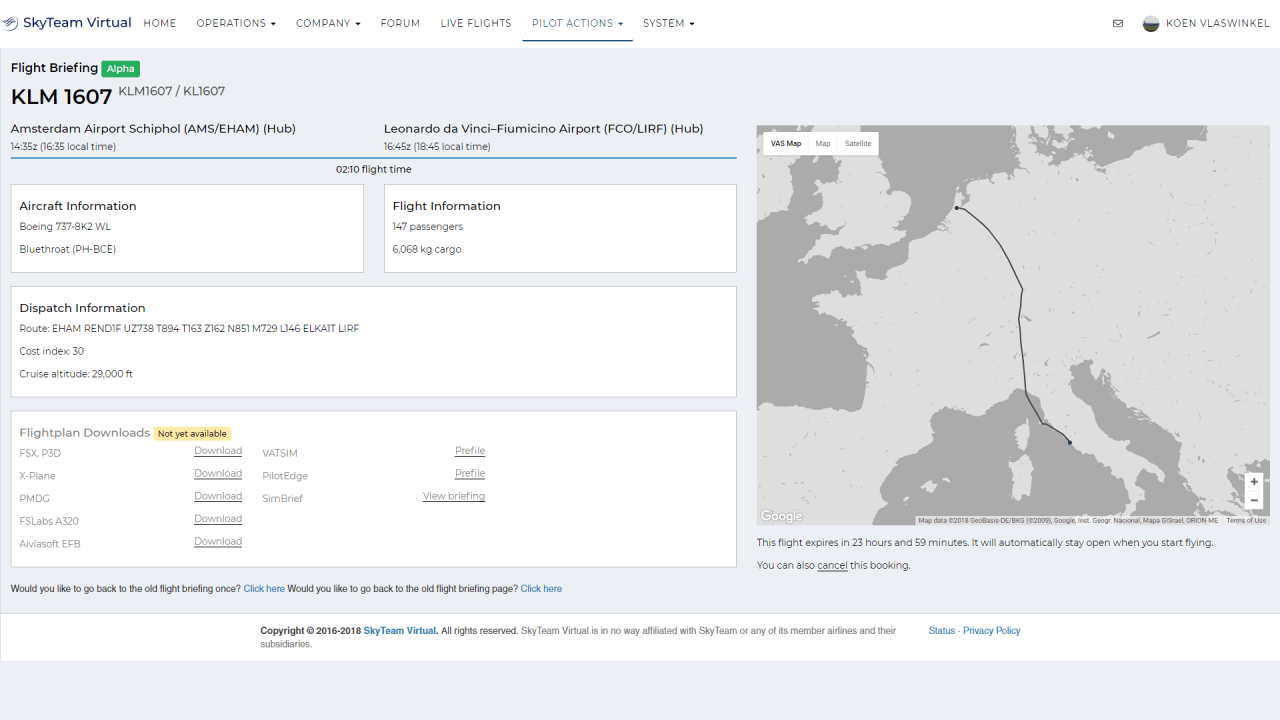Select the KLM 1607 flight heading
Screen dimensions: 1280x720
coord(62,97)
